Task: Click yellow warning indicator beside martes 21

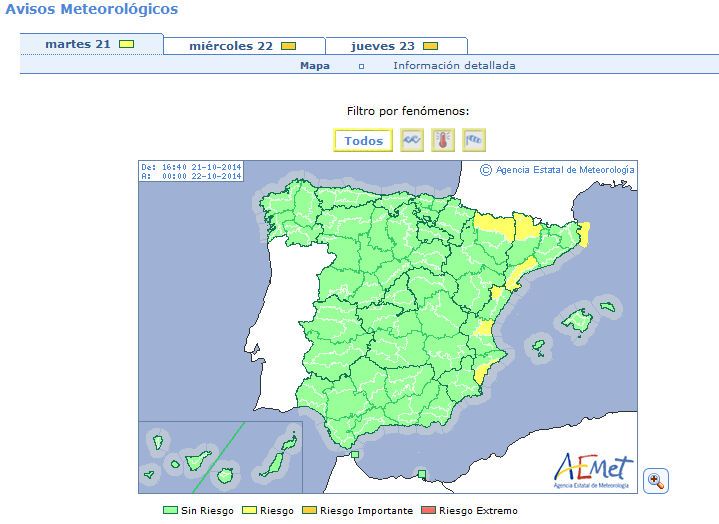Action: [x=126, y=44]
